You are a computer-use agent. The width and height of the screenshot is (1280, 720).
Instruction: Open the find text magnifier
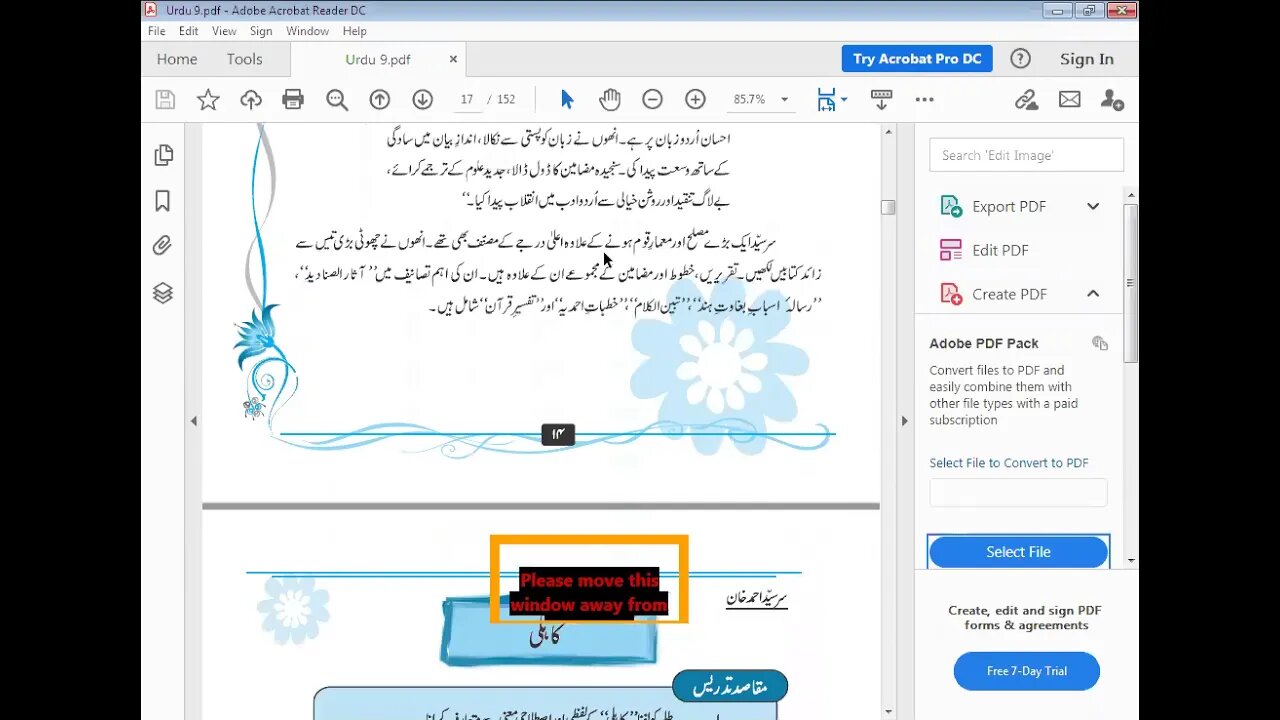[x=337, y=99]
